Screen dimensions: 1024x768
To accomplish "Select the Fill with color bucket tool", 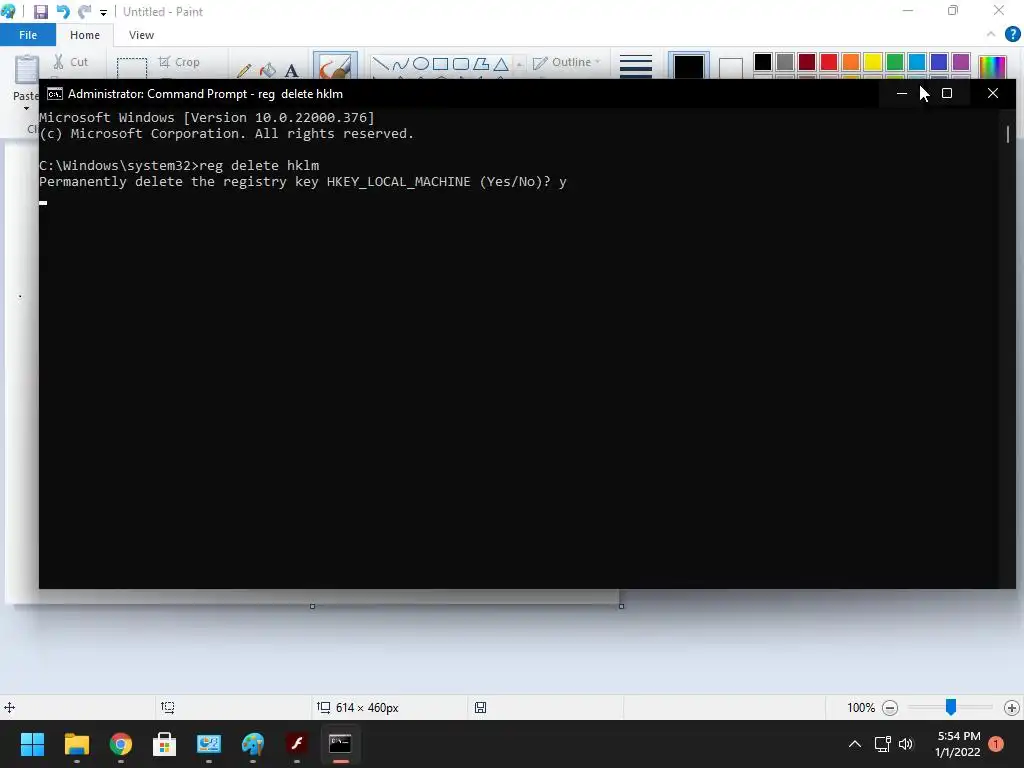I will 268,71.
